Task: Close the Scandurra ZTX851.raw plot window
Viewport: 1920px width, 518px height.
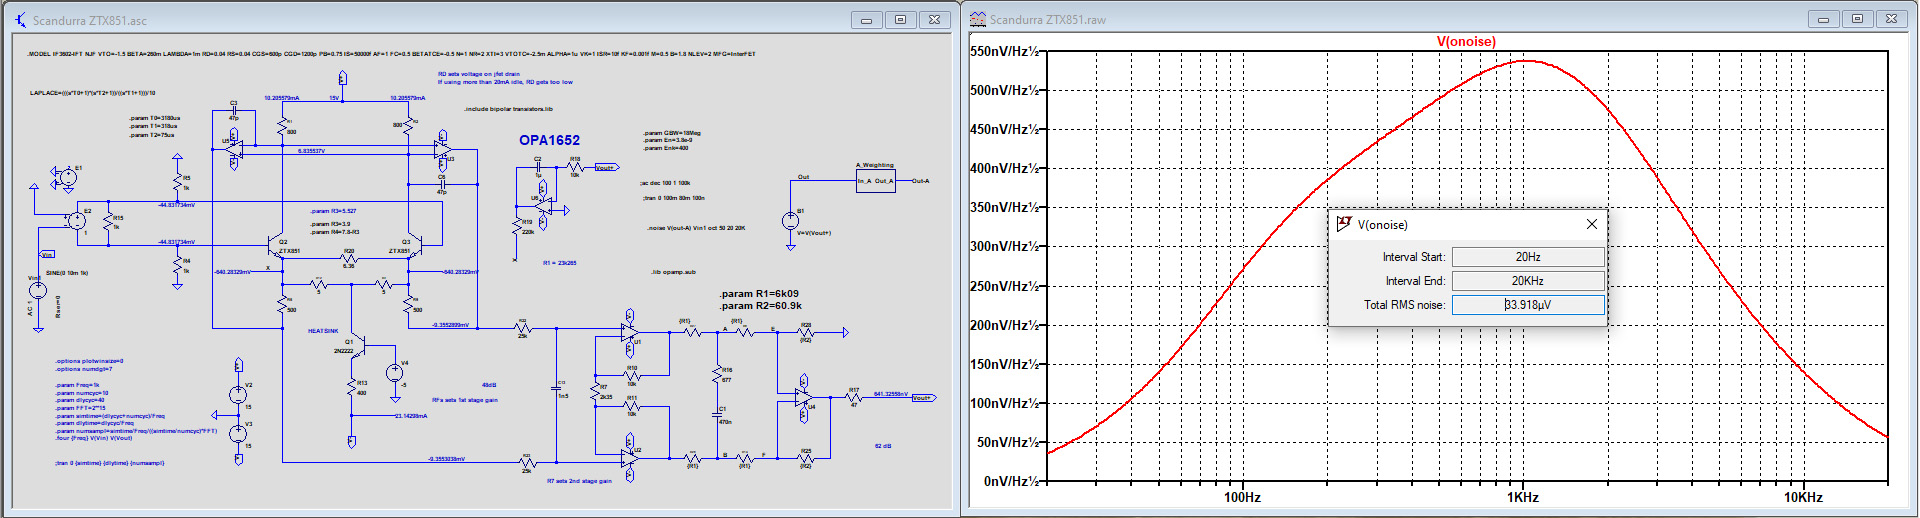Action: pyautogui.click(x=1891, y=19)
